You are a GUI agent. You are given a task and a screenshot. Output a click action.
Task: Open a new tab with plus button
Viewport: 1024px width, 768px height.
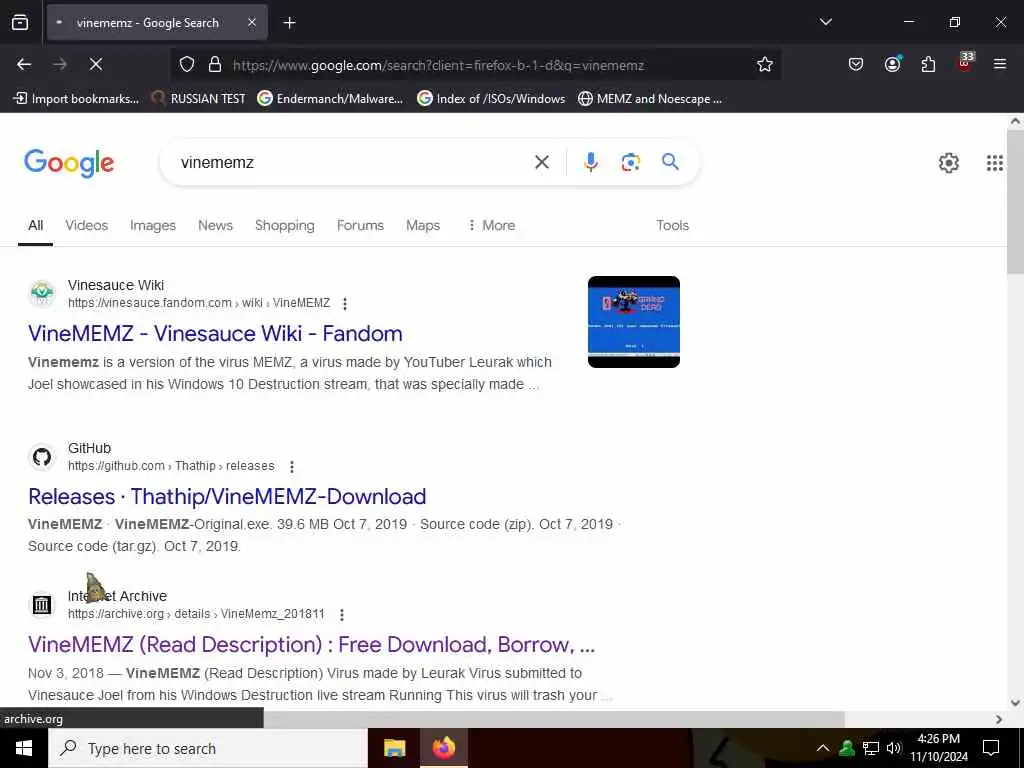[289, 23]
